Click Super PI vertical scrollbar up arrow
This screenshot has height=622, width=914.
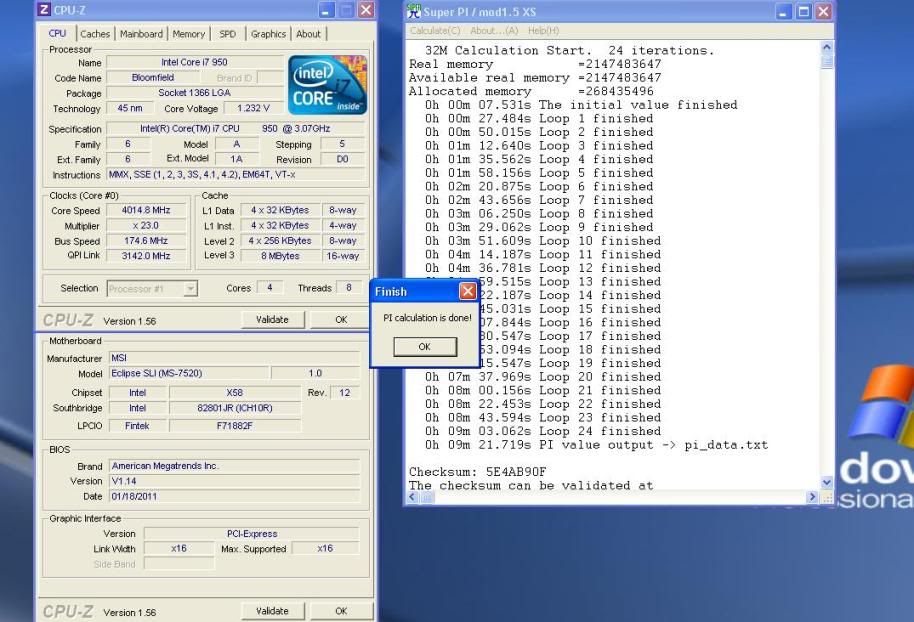click(x=827, y=47)
